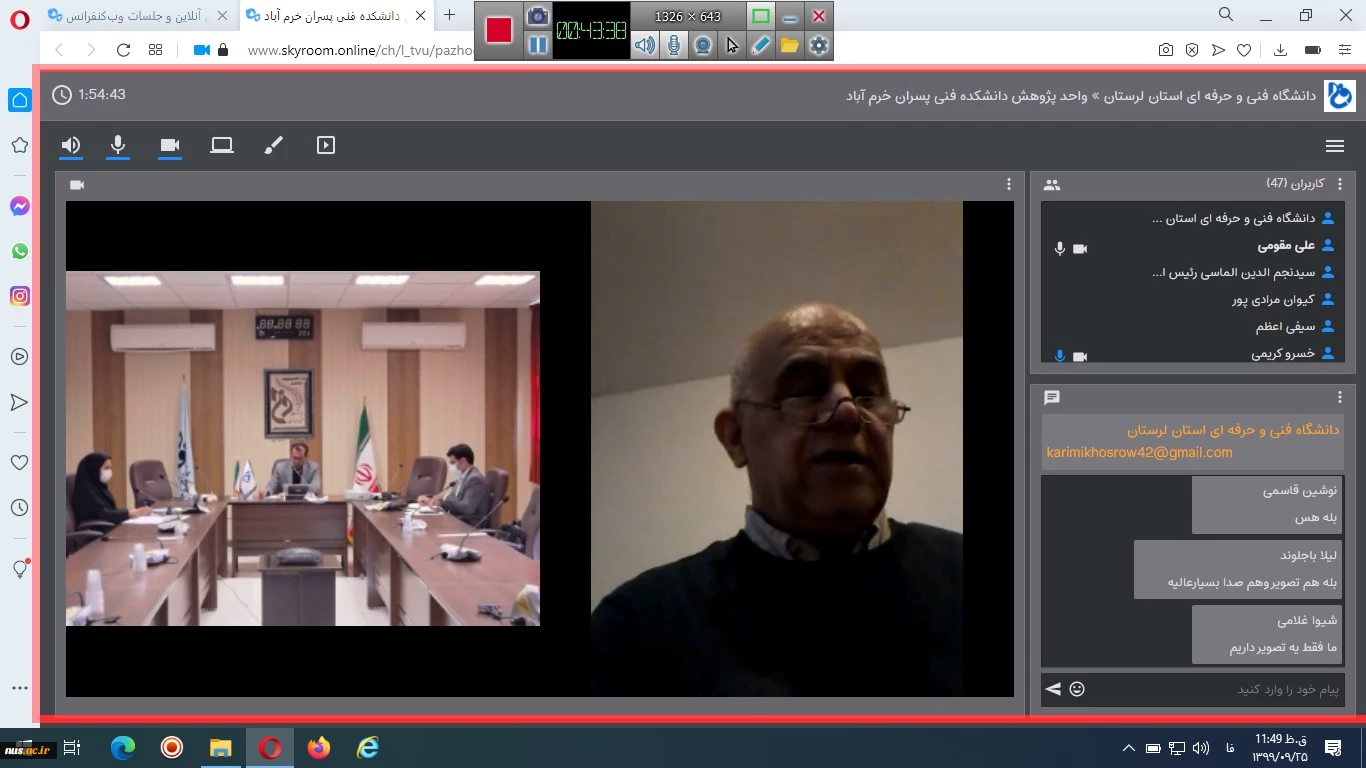Expand the chat panel three-dot options
This screenshot has width=1366, height=768.
click(1340, 398)
